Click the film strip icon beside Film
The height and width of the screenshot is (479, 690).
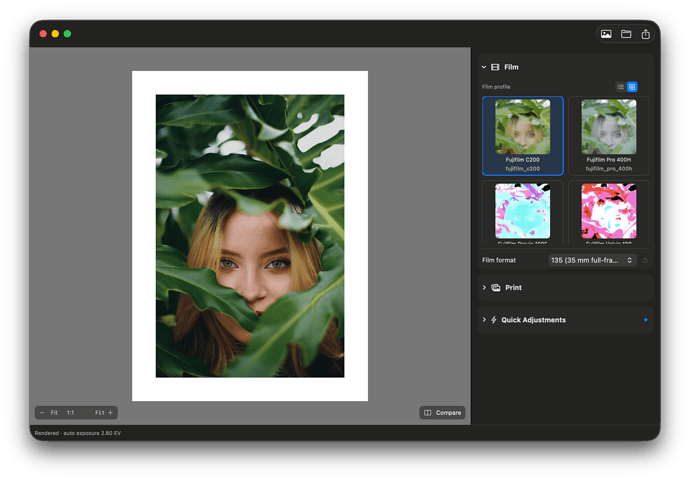pos(495,67)
